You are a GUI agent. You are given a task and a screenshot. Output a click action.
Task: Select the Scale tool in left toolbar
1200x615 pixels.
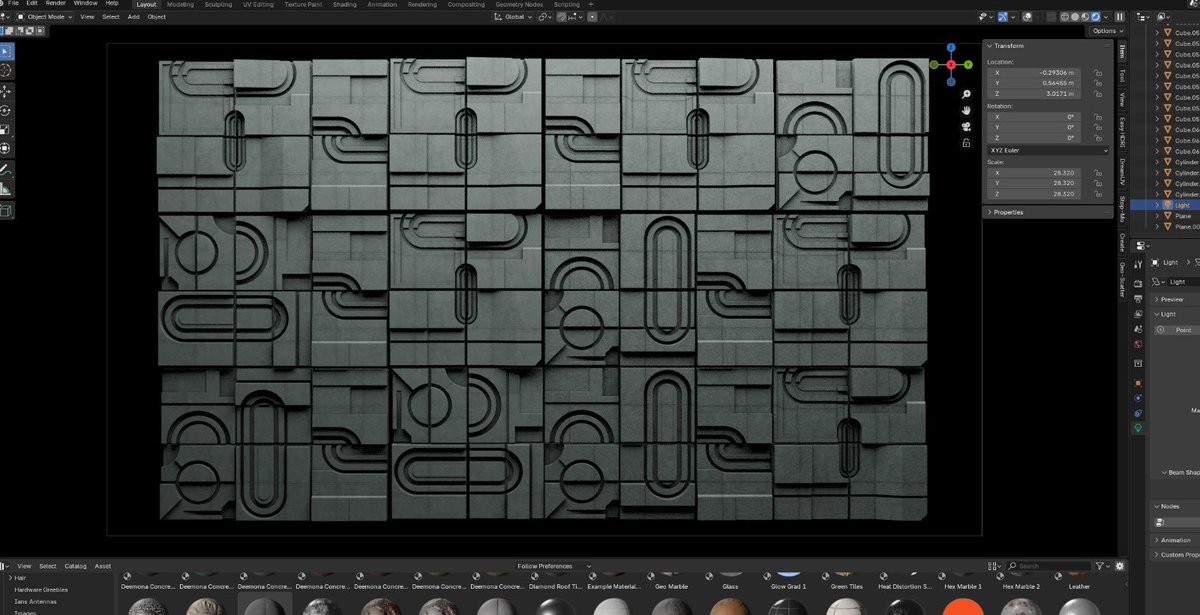(6, 129)
